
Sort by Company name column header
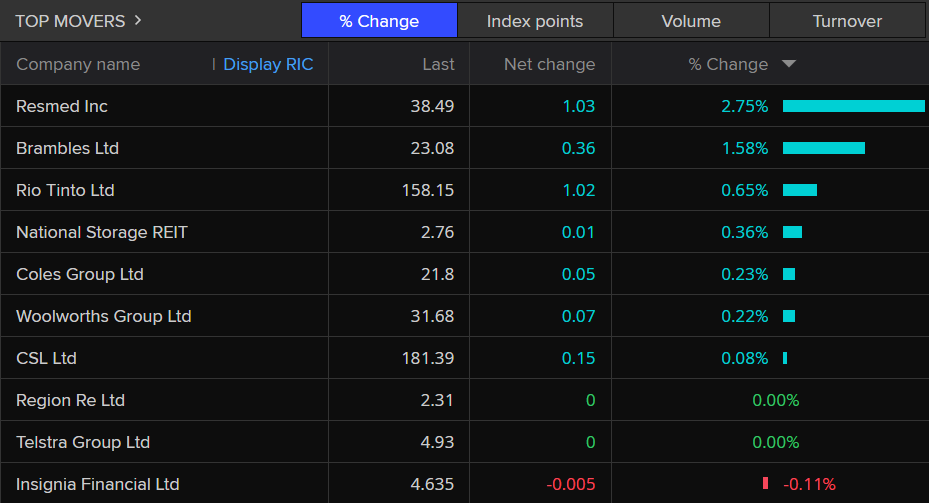78,64
